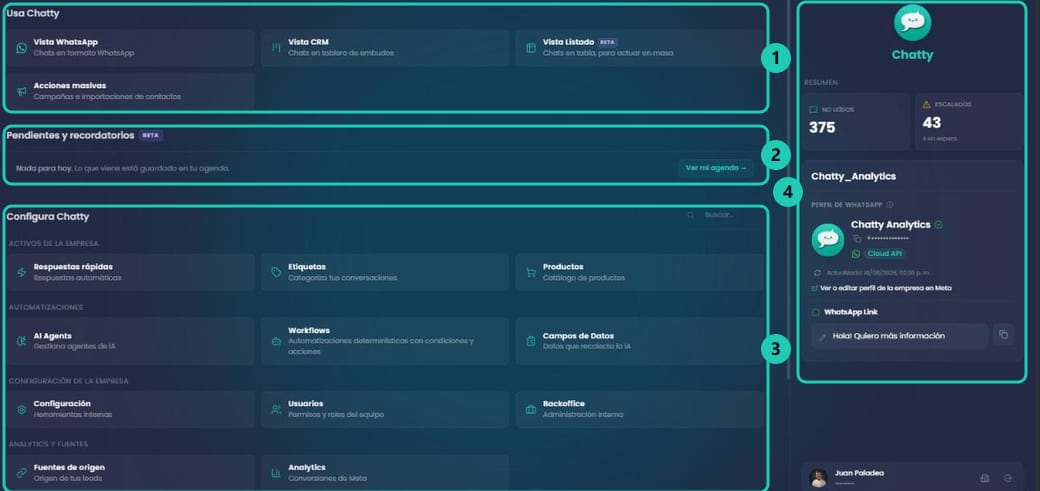The width and height of the screenshot is (1040, 491).
Task: Click the BETA badge next to Vista Listado
Action: (x=608, y=42)
